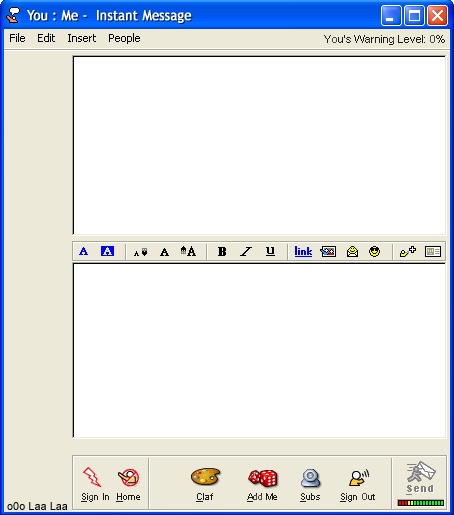
Task: Open the Insert menu
Action: (82, 38)
